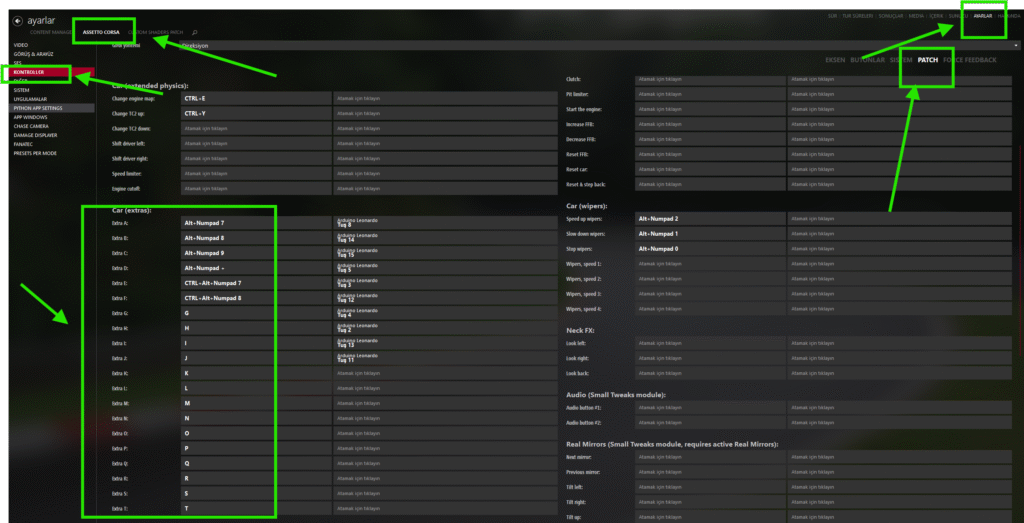
Task: Open Sonuçlar in the top menu
Action: click(x=892, y=16)
